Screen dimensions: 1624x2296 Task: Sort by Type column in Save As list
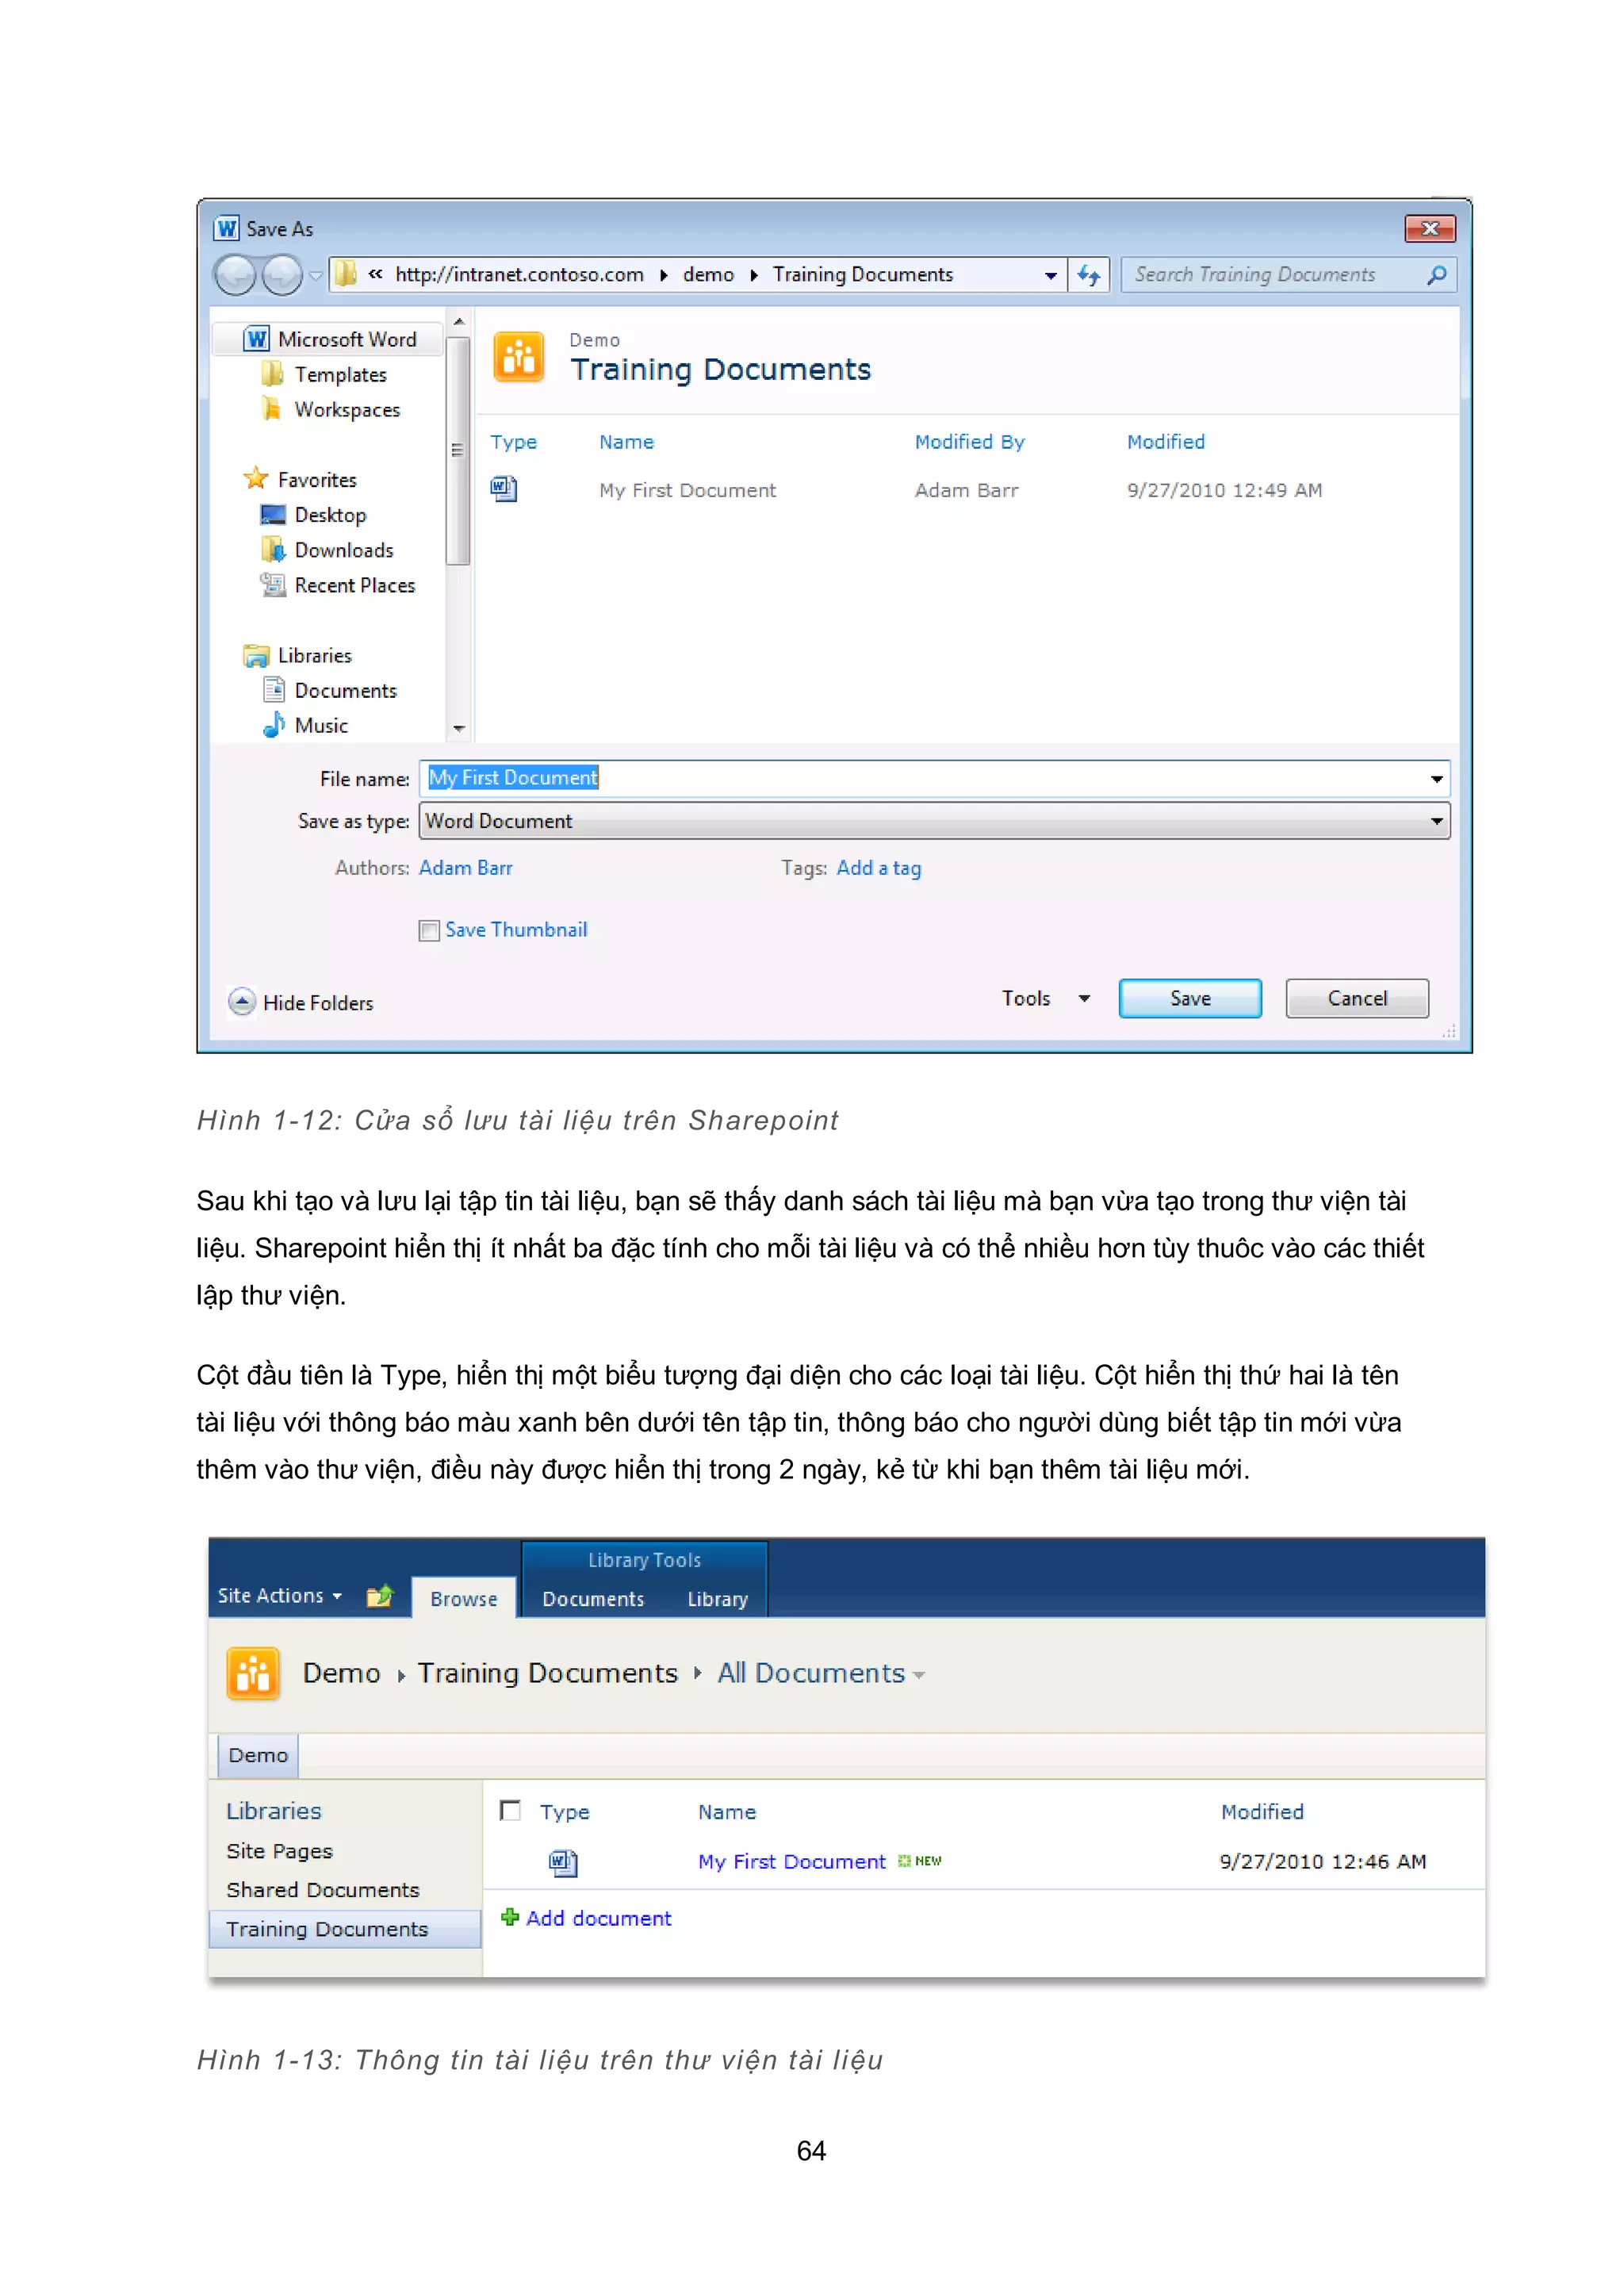point(513,442)
